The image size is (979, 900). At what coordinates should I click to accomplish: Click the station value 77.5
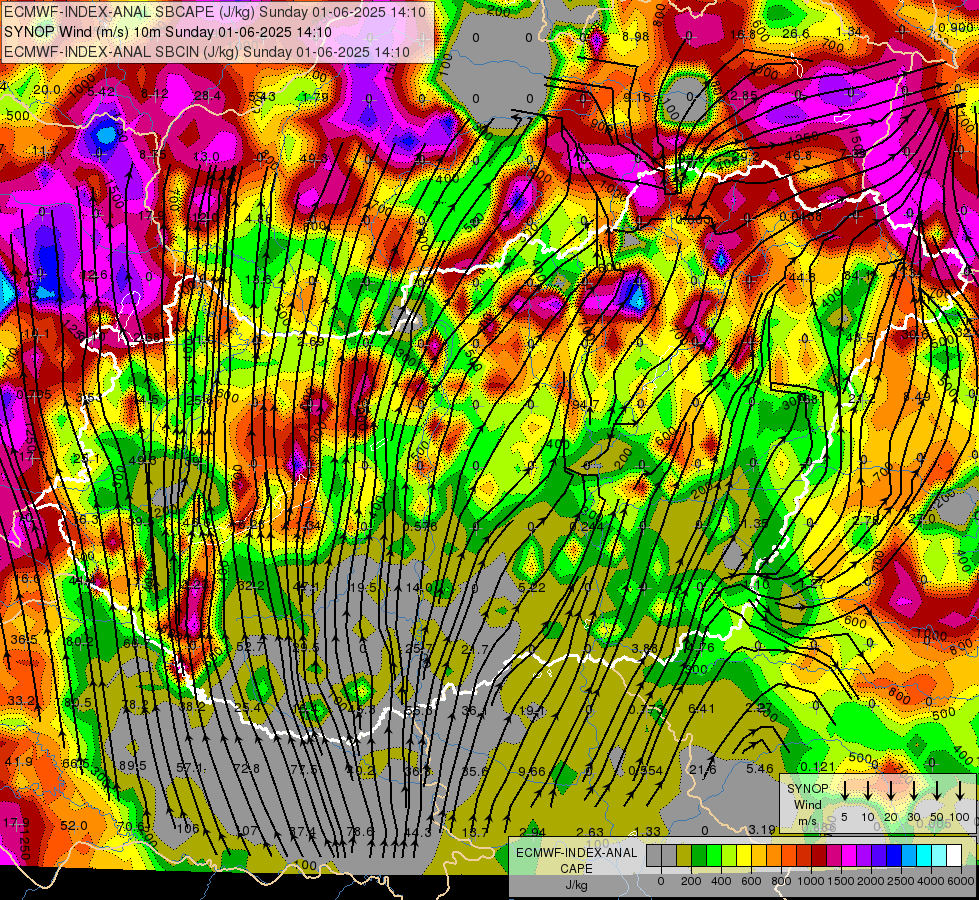point(304,769)
